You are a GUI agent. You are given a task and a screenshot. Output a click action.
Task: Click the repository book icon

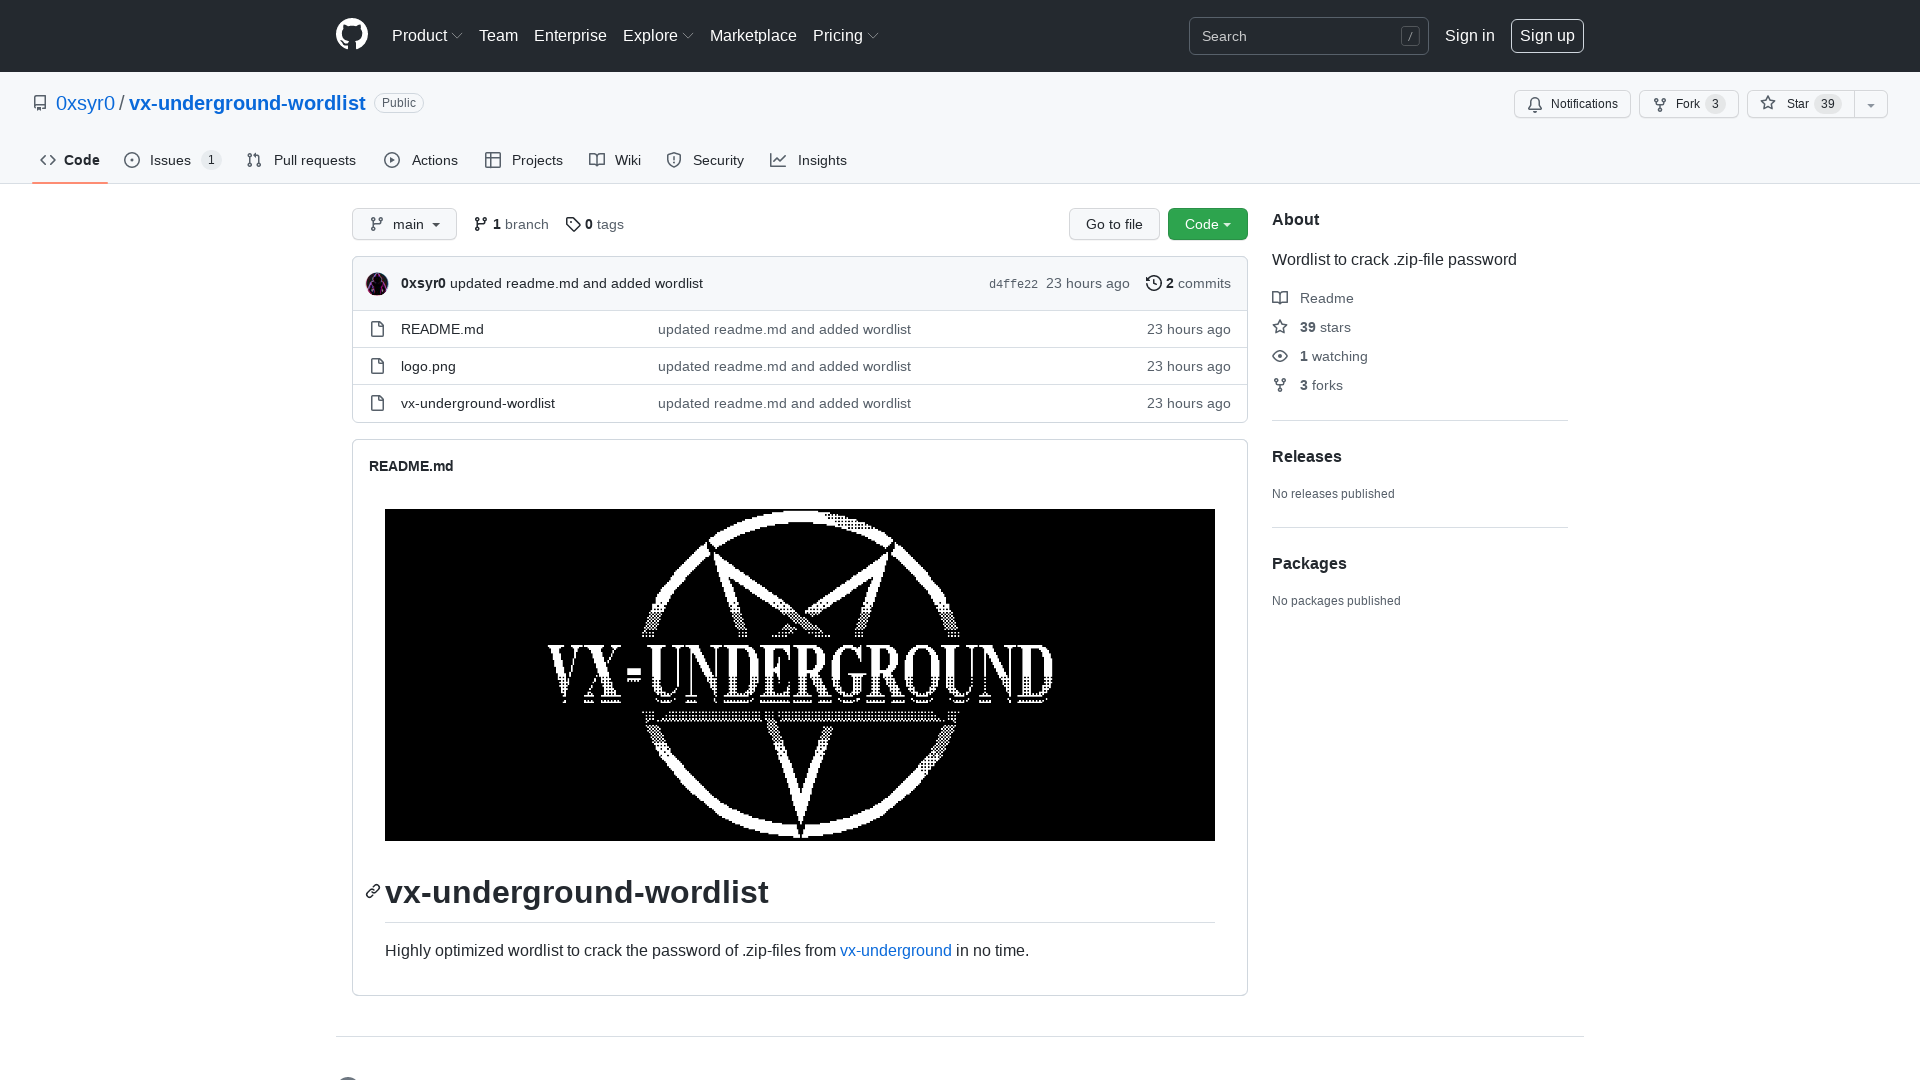pyautogui.click(x=40, y=103)
